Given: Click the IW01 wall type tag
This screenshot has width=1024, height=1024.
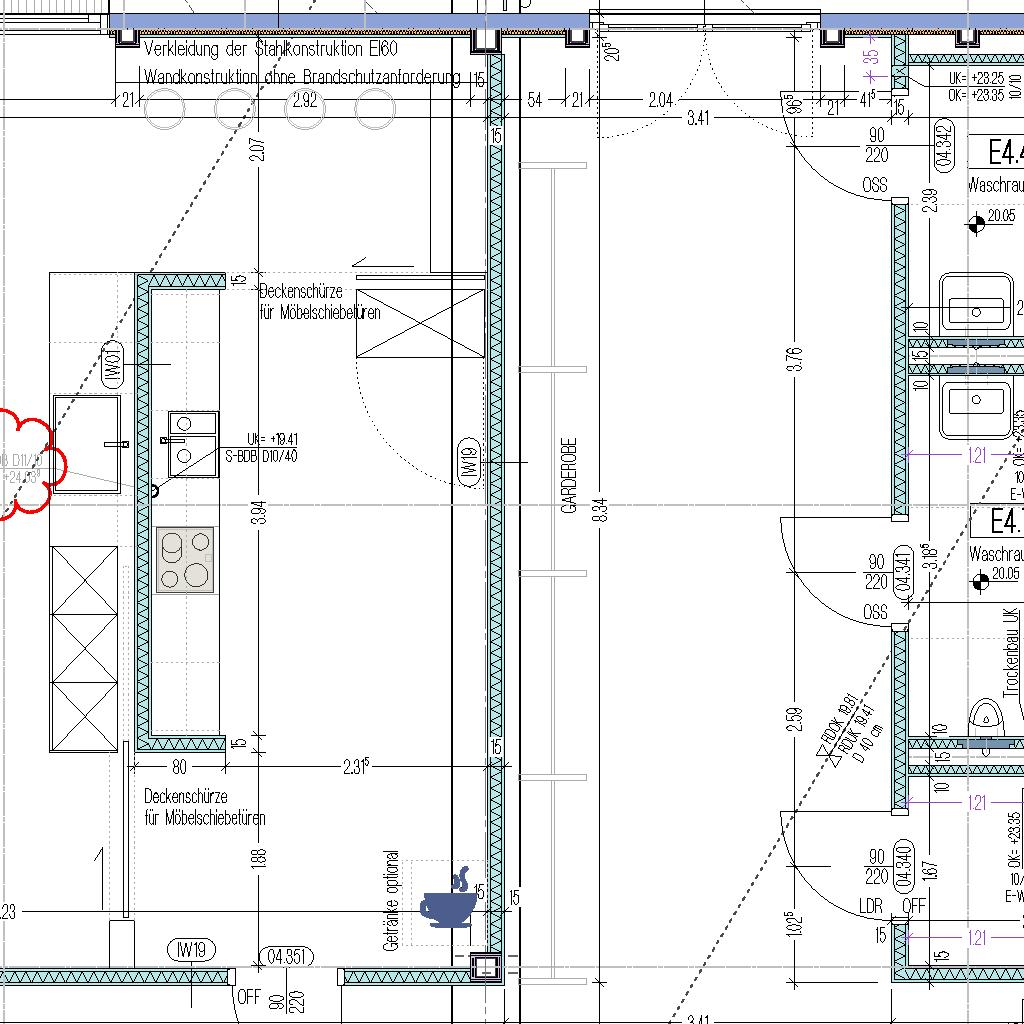Looking at the screenshot, I should pyautogui.click(x=112, y=363).
